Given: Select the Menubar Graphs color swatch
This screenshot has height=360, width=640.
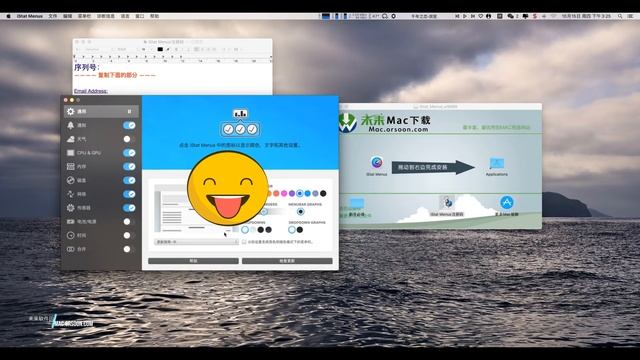Looking at the screenshot, I should [300, 211].
